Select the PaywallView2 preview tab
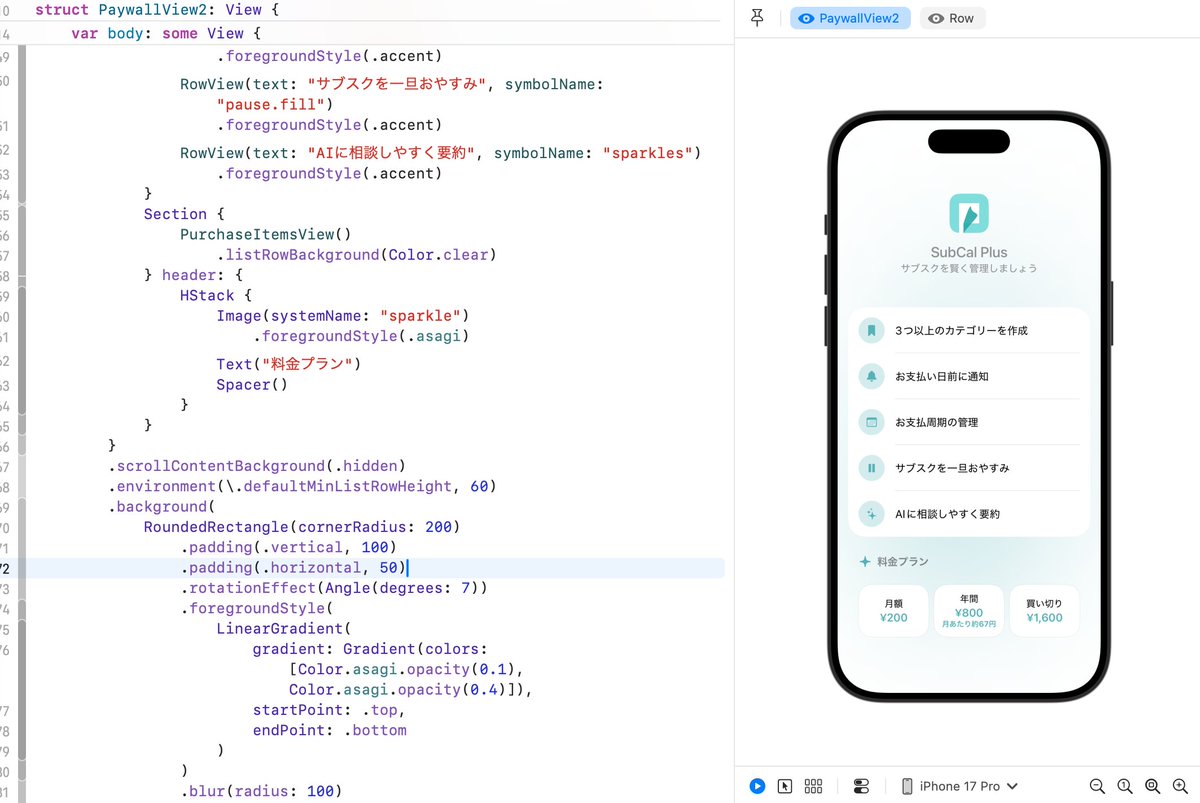This screenshot has height=803, width=1200. [850, 18]
